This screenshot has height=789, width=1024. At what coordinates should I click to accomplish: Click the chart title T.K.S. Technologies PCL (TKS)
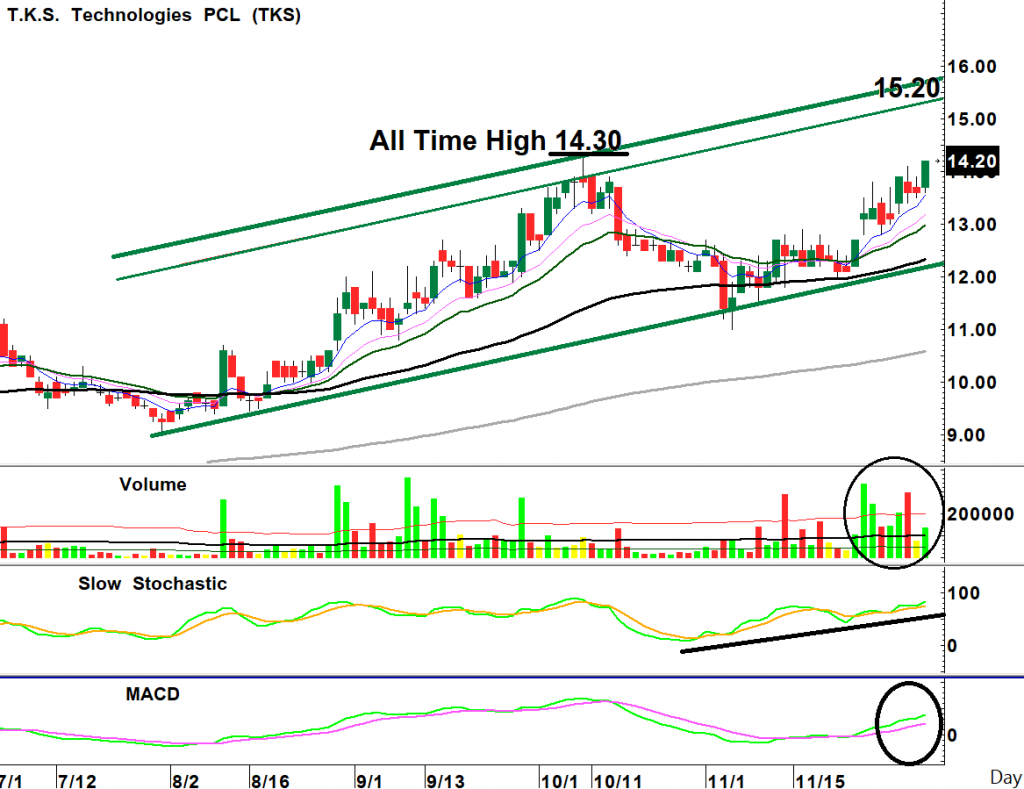pyautogui.click(x=154, y=14)
